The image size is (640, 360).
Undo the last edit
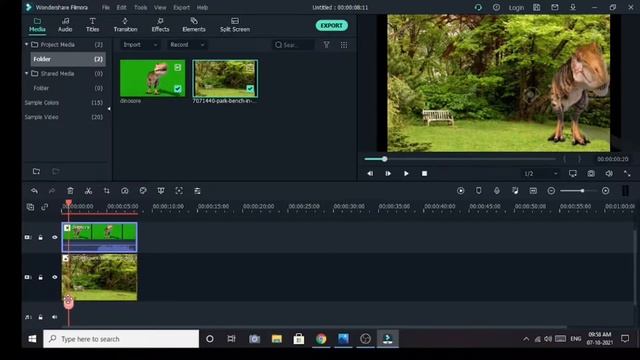(x=34, y=191)
